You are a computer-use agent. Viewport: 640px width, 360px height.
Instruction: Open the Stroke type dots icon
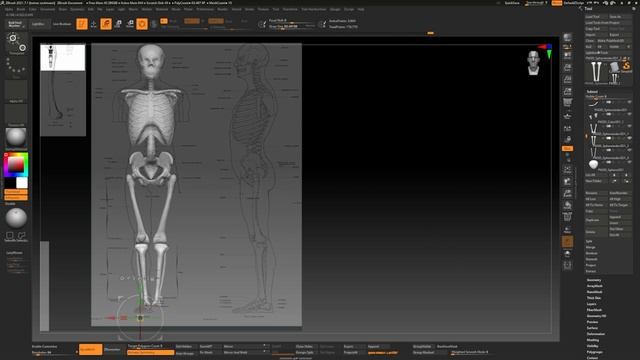coord(16,66)
